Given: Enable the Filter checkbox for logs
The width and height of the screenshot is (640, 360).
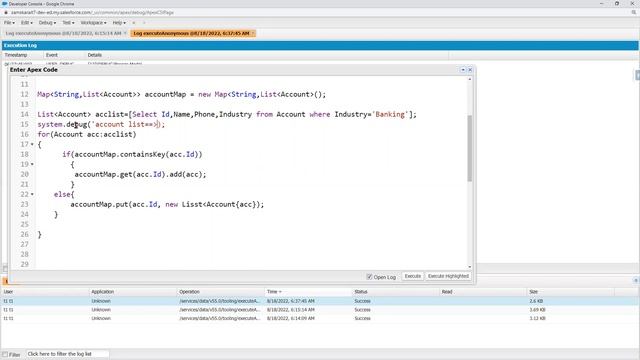Looking at the screenshot, I should coord(5,354).
